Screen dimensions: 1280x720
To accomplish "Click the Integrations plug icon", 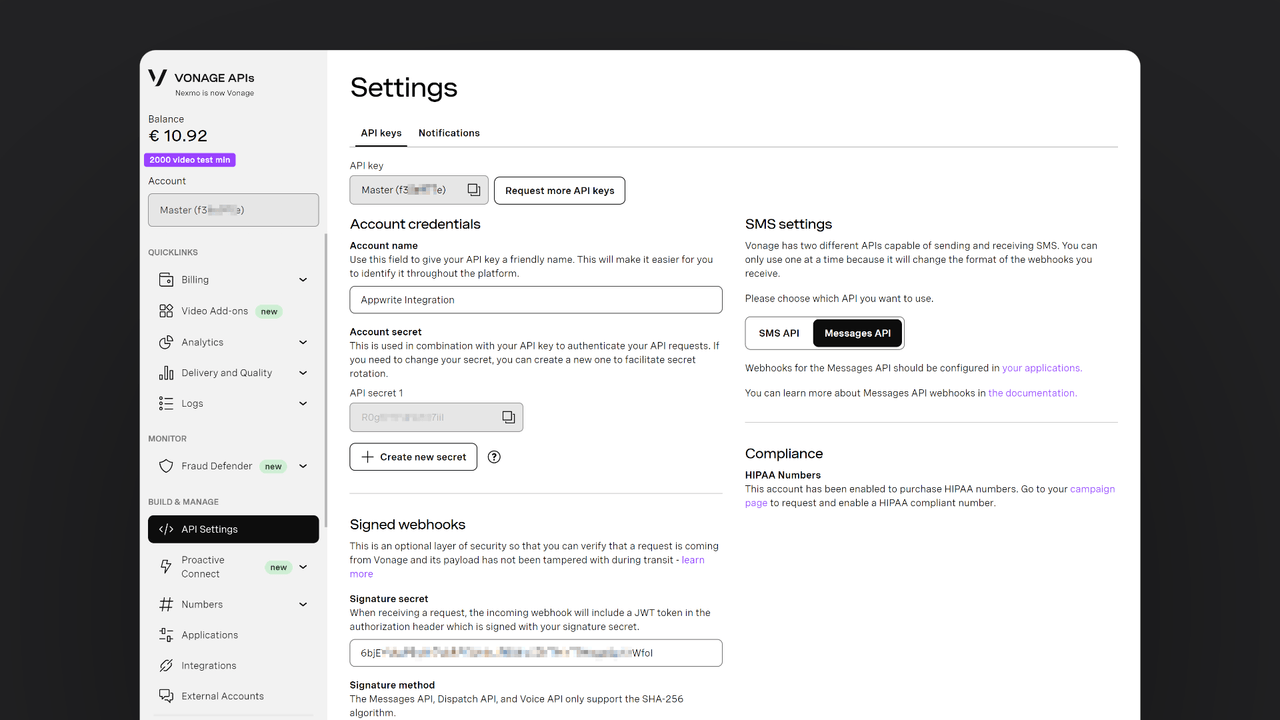I will (166, 666).
